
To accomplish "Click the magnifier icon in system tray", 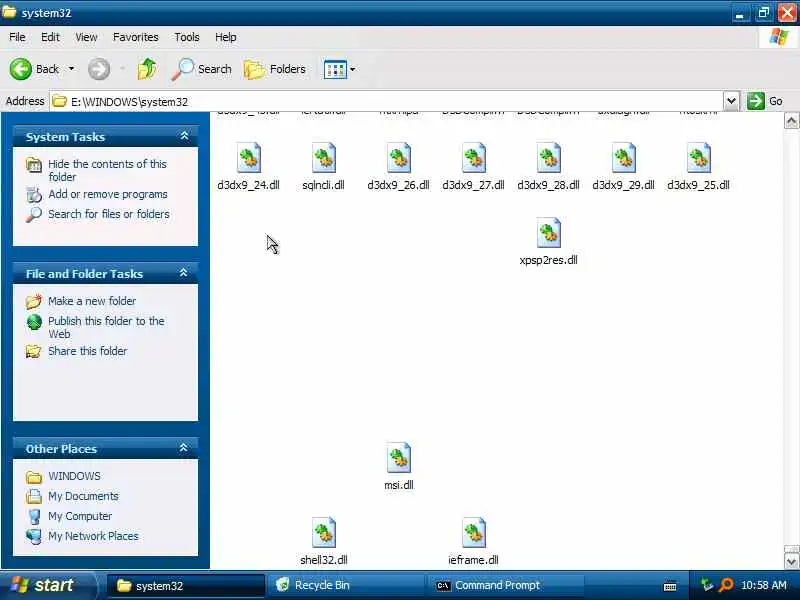I will 725,585.
